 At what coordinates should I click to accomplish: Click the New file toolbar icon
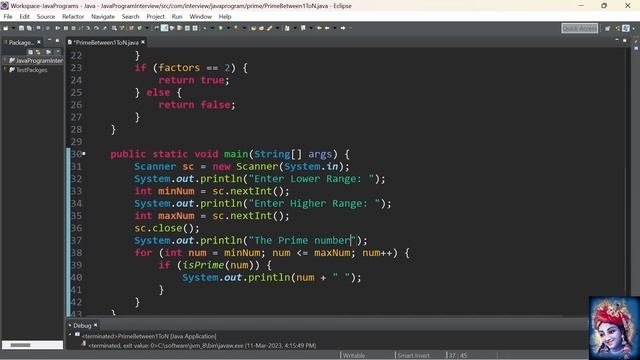5,28
